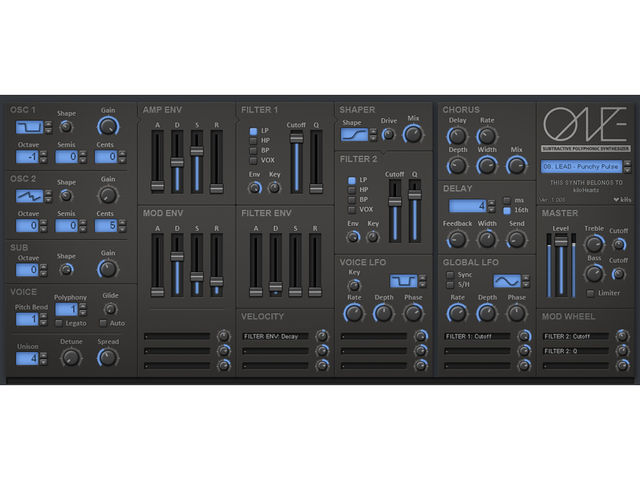Click the Pitch Bend range value field
Screen dimensions: 640x480
[x=27, y=319]
